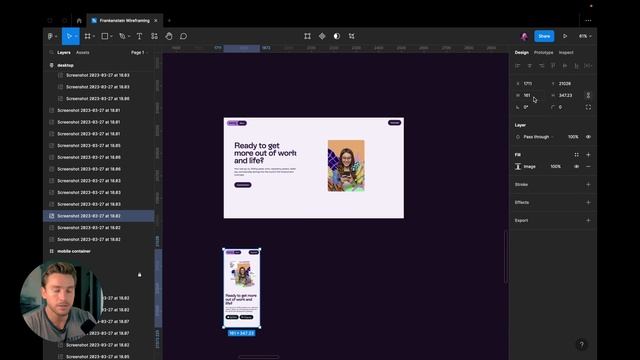Open the fill style library icon
The height and width of the screenshot is (360, 640).
click(576, 155)
